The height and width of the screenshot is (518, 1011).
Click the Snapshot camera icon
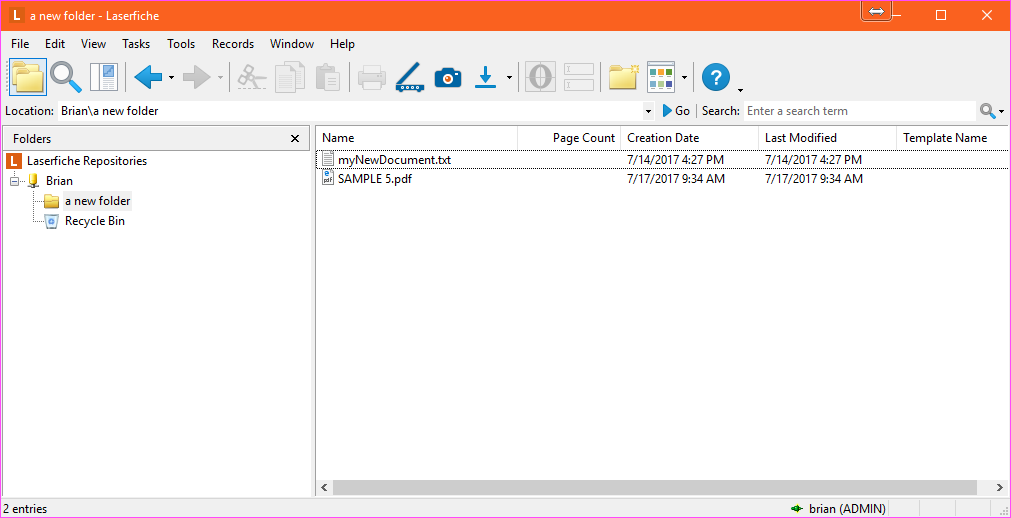448,77
